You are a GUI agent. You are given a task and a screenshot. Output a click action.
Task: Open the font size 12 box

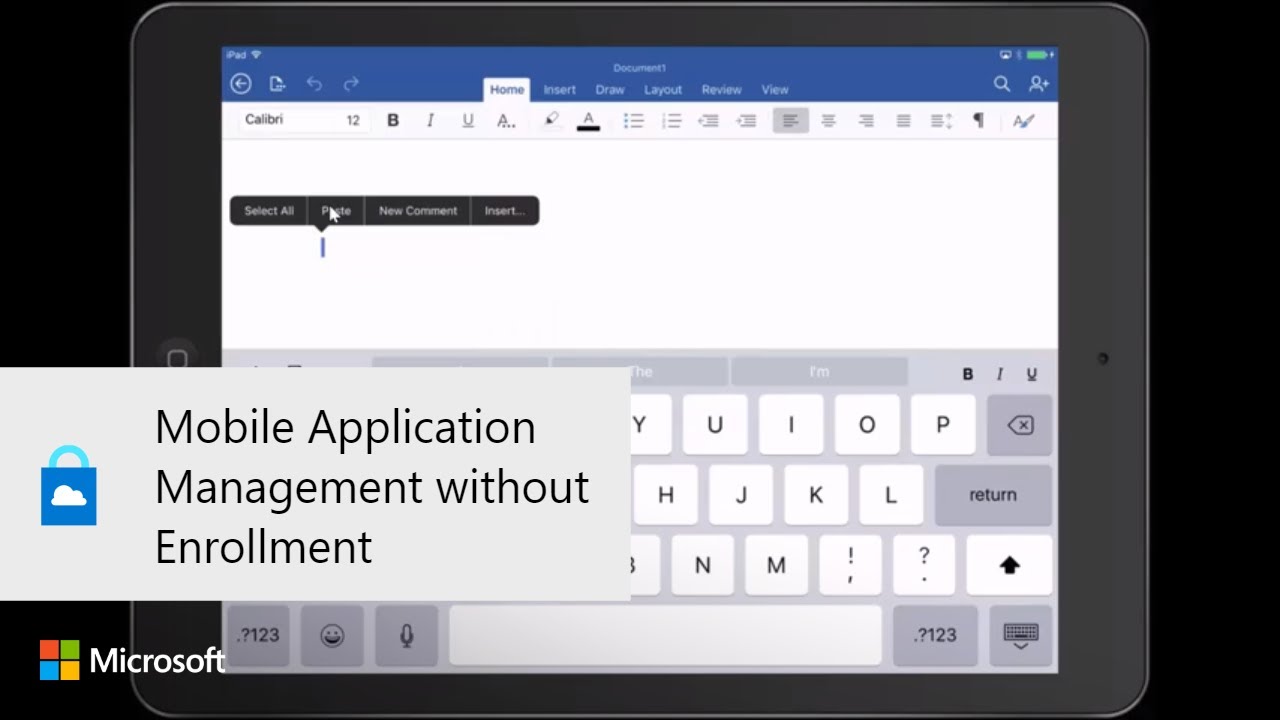point(354,120)
